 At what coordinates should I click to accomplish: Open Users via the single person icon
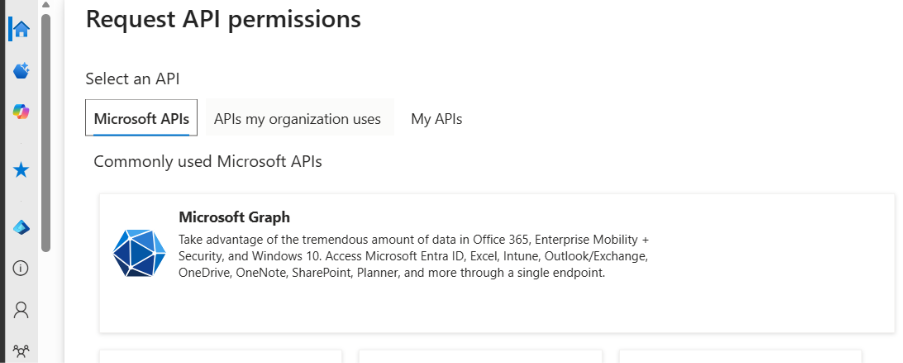coord(21,310)
